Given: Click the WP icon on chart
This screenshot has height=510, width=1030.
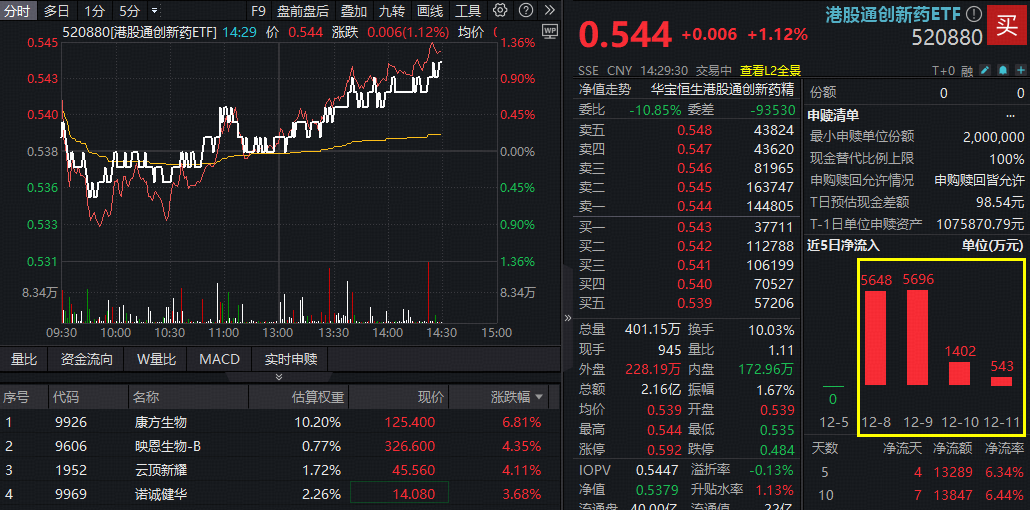Looking at the screenshot, I should pos(549,32).
